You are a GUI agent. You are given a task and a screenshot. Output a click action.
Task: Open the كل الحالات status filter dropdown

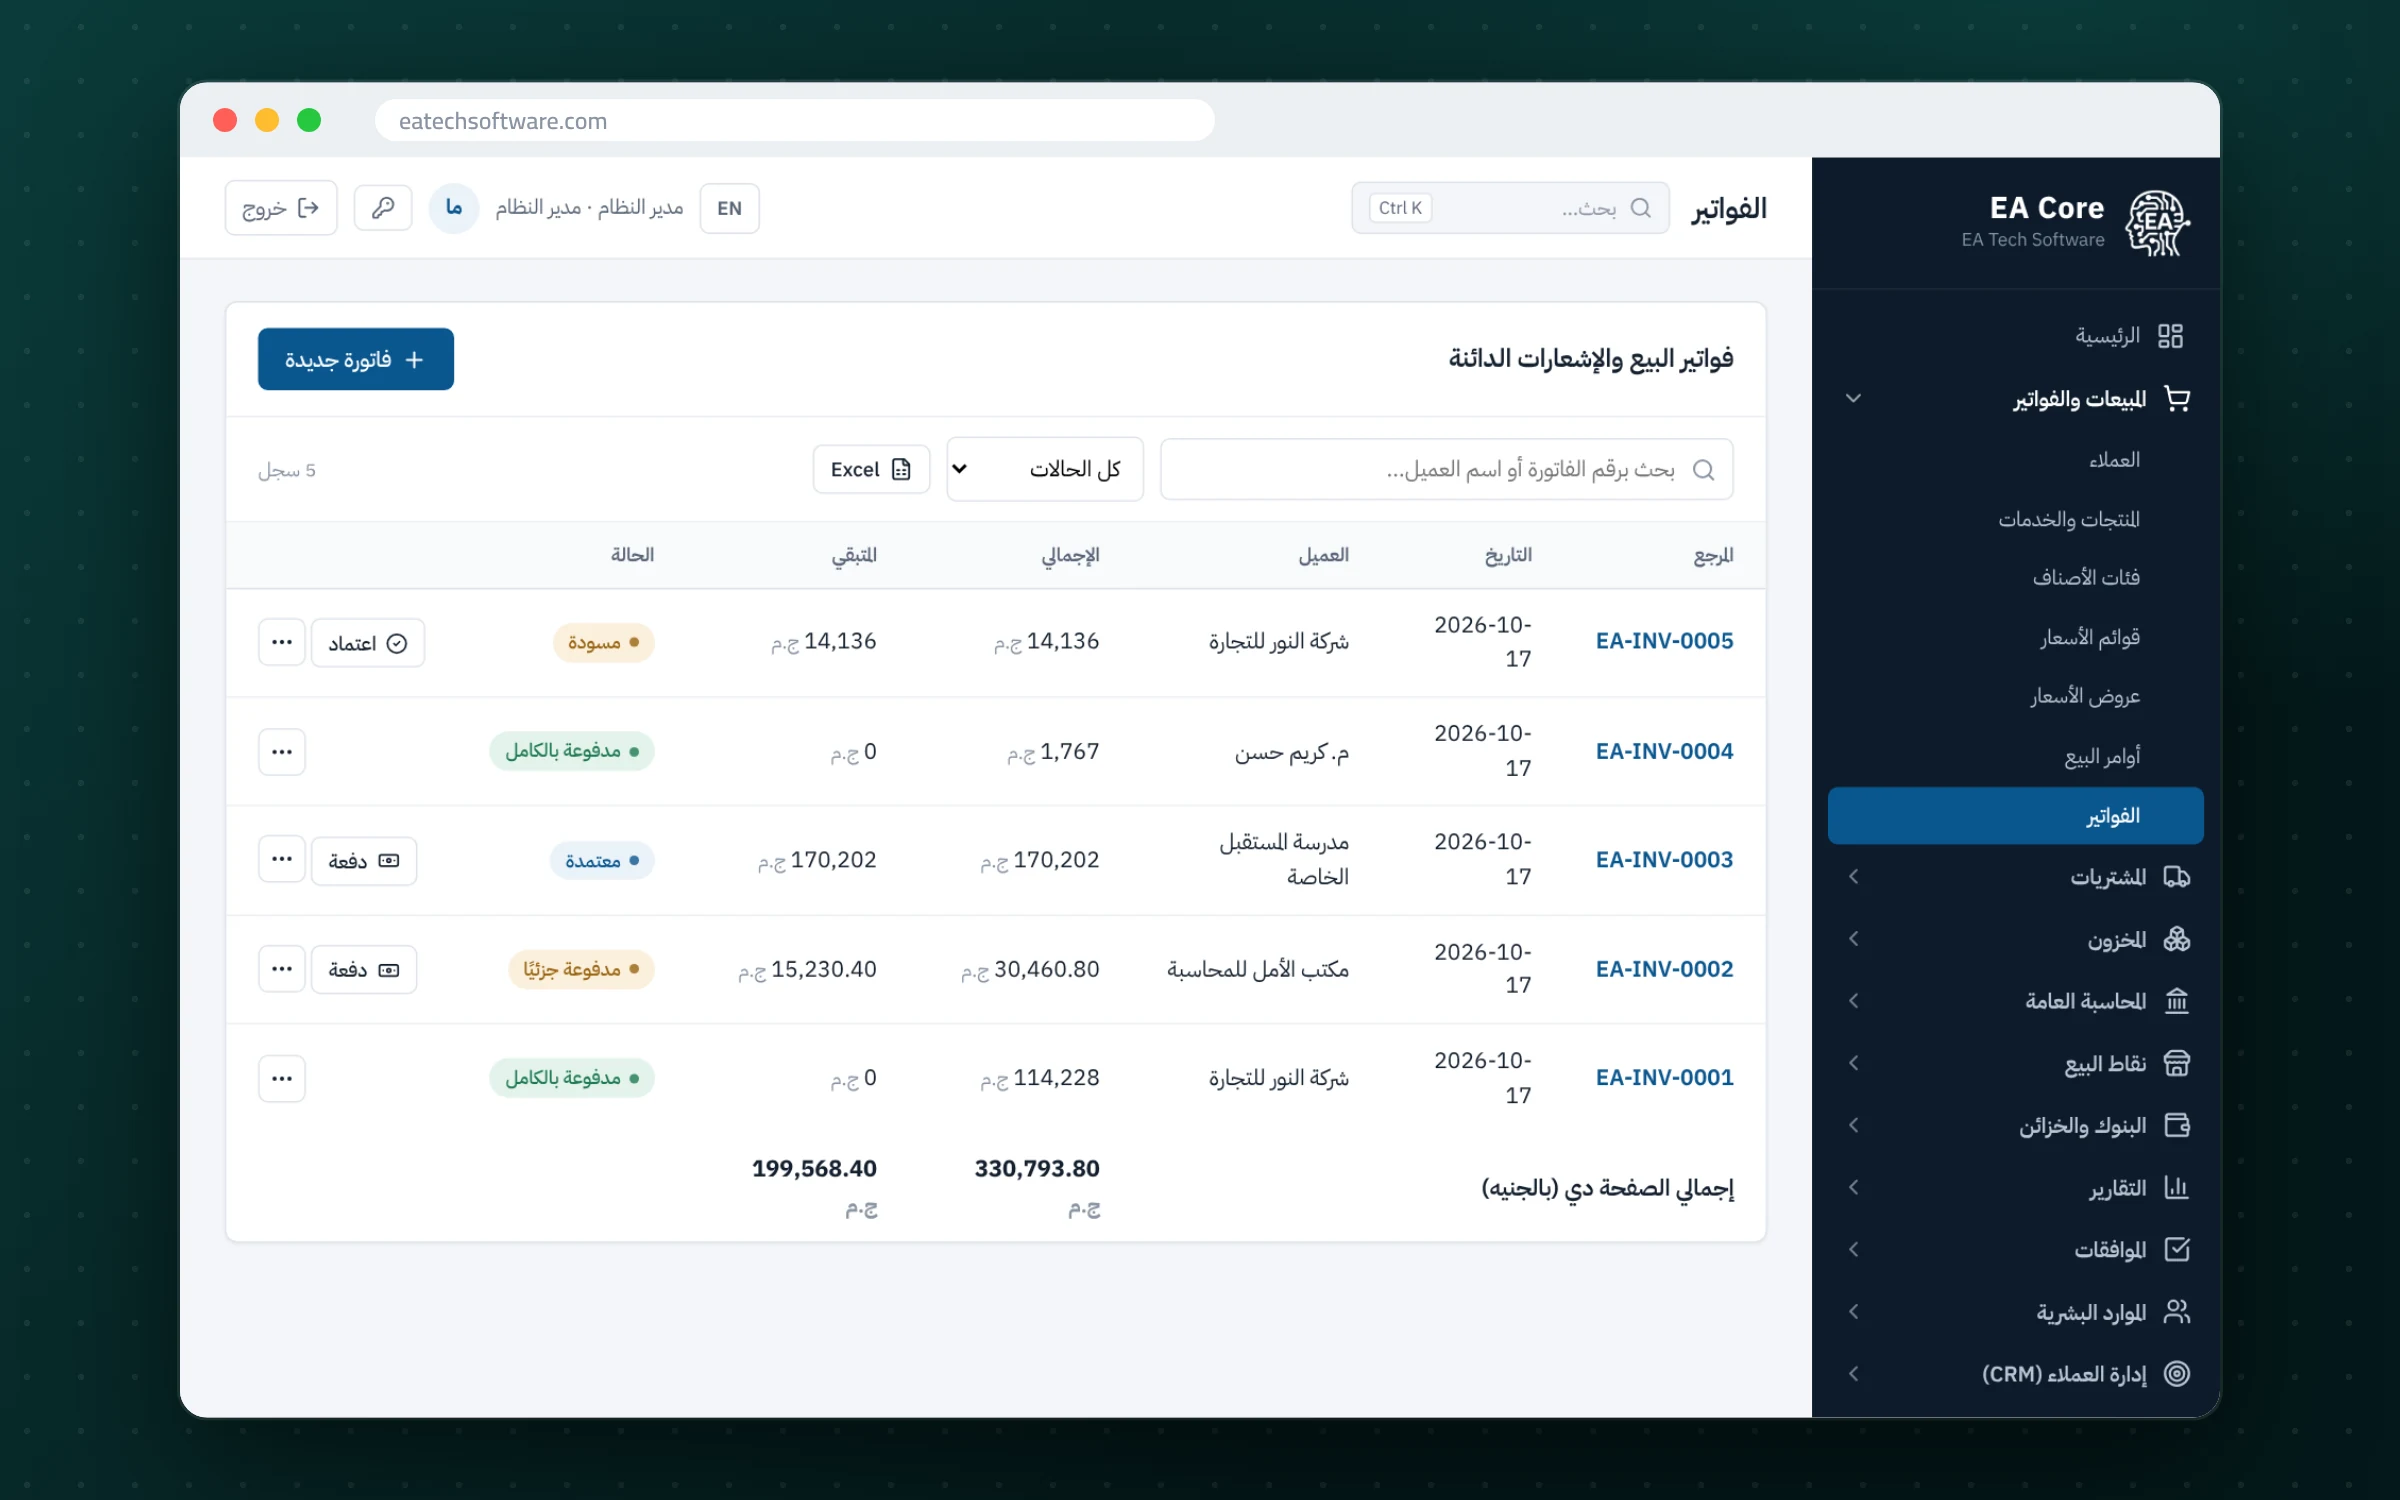1045,469
